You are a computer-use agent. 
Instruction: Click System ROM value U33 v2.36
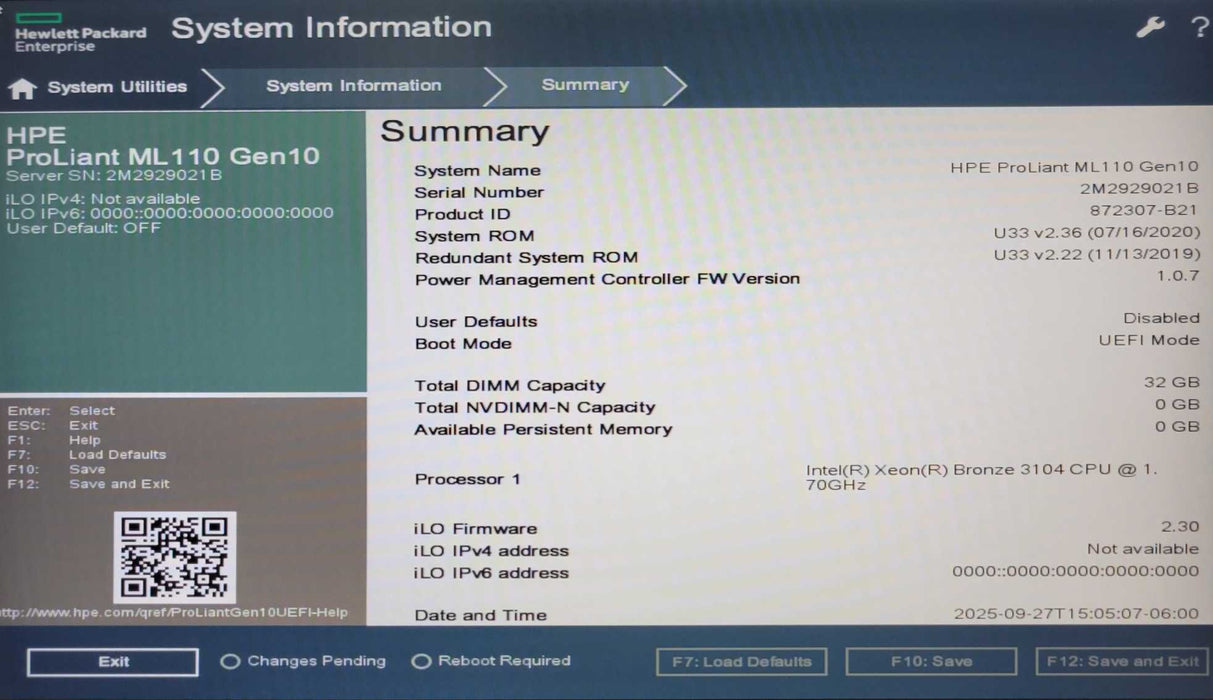(1096, 233)
